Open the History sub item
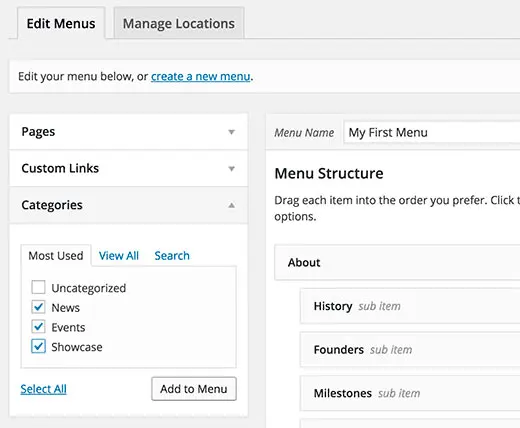The width and height of the screenshot is (520, 428). (x=410, y=306)
